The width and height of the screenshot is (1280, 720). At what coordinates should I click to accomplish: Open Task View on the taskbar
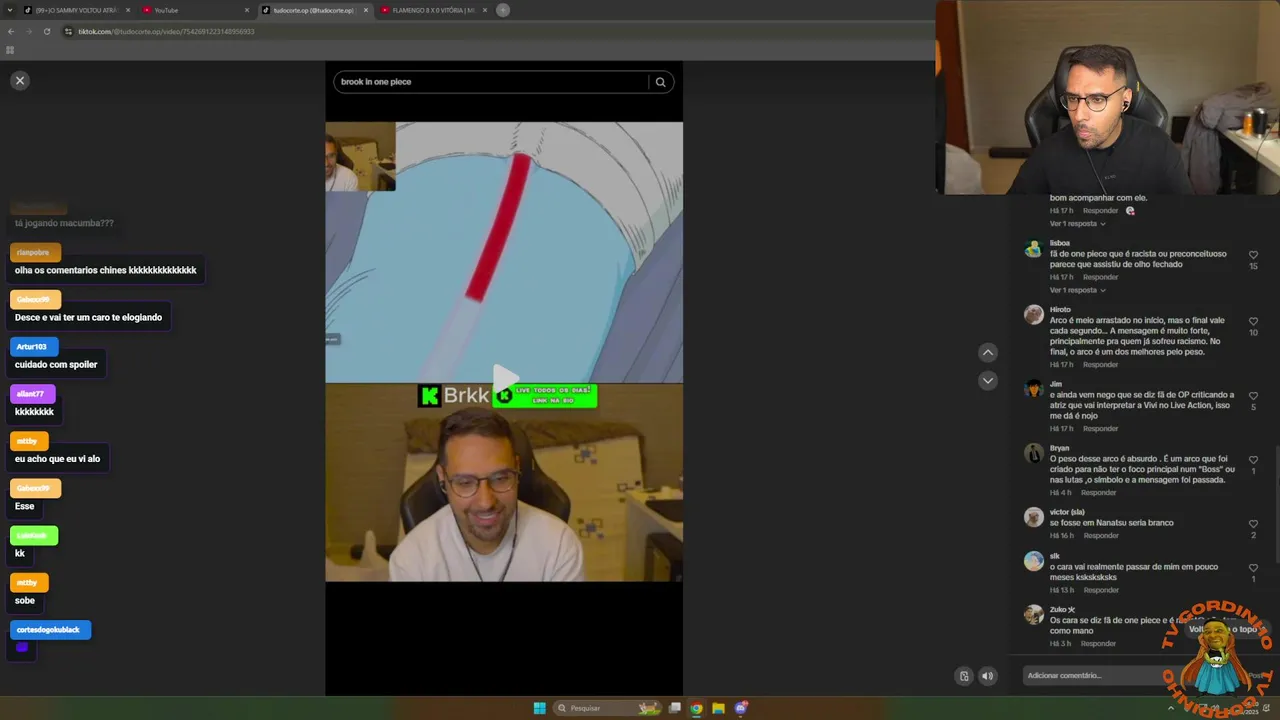click(675, 708)
